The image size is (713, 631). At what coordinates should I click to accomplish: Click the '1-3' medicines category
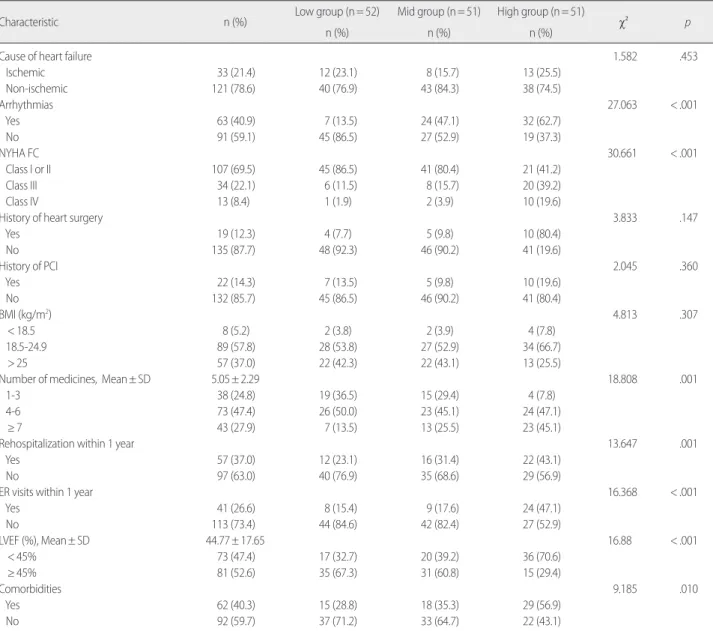pyautogui.click(x=13, y=396)
